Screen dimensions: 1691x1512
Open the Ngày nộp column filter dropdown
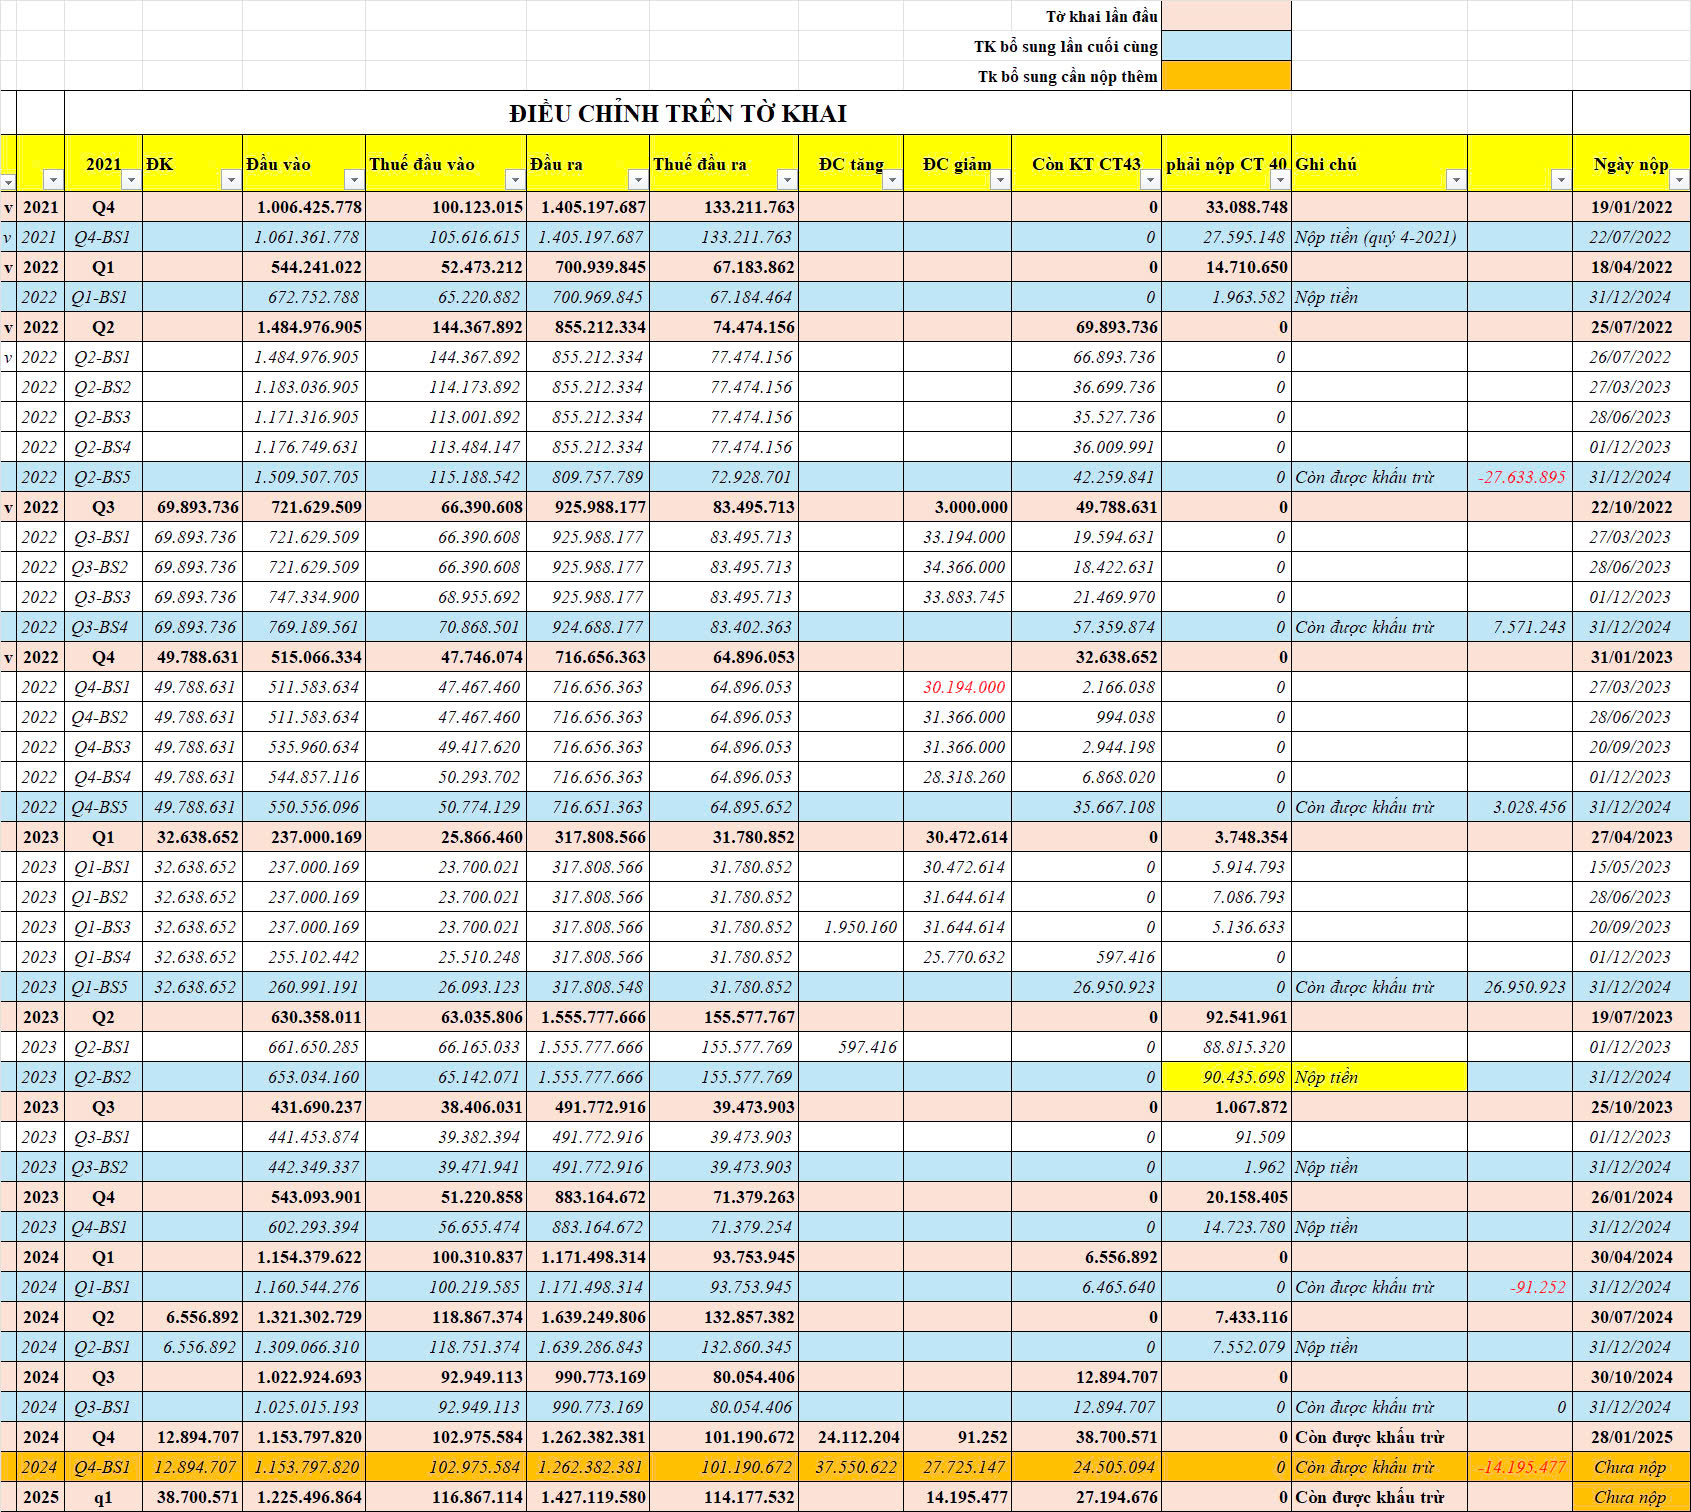click(1679, 179)
